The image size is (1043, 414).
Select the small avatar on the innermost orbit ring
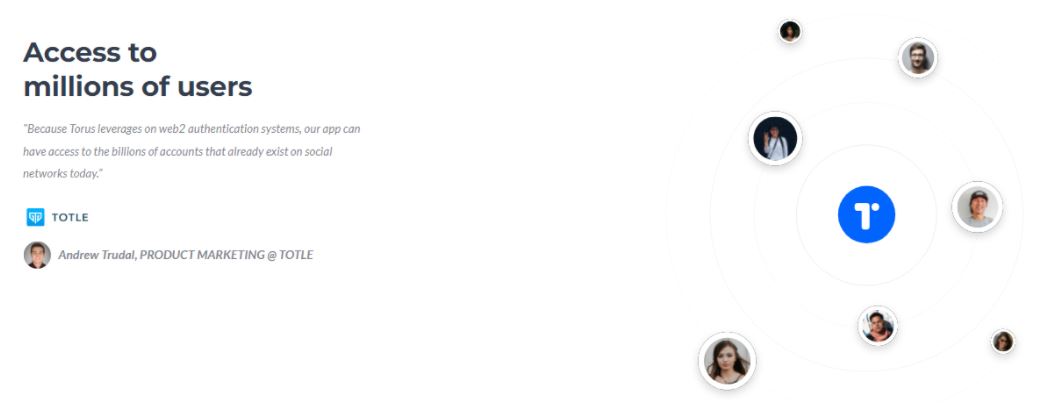(x=877, y=325)
